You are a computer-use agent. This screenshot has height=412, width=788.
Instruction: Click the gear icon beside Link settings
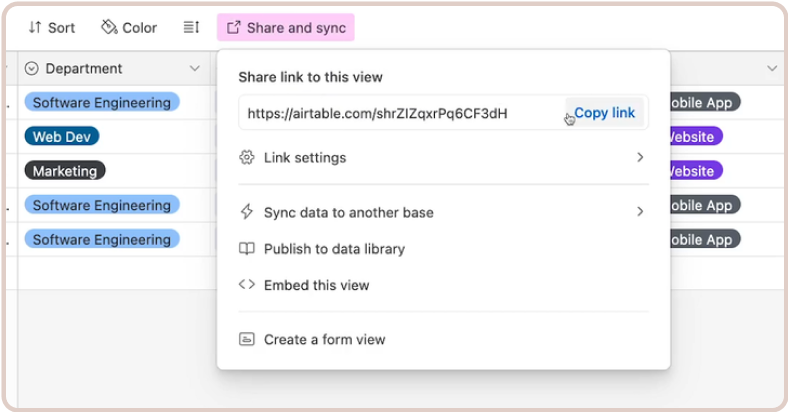(246, 158)
